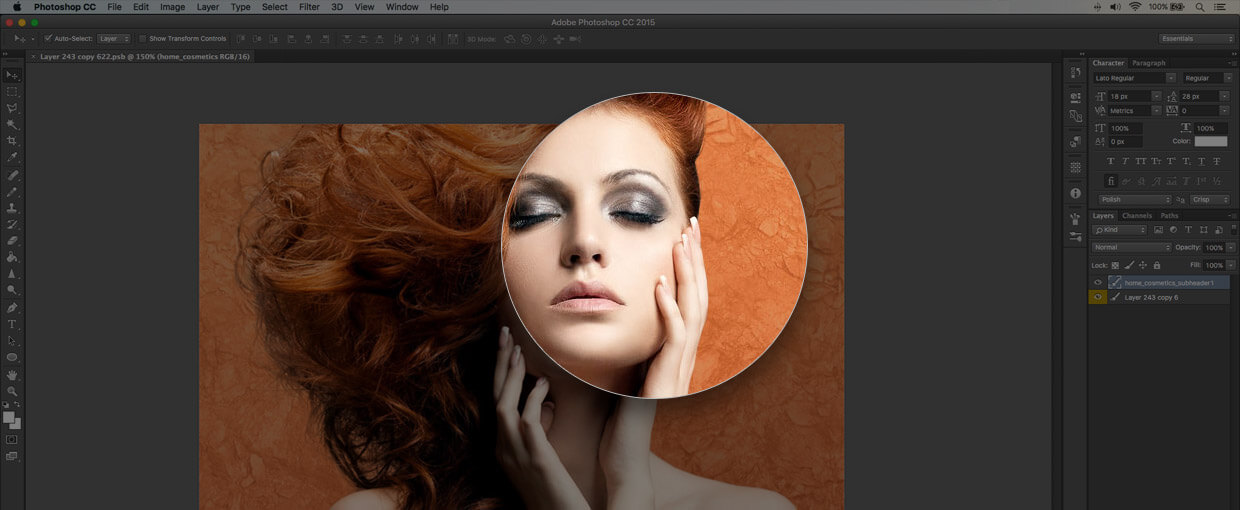Select the Lasso tool
1240x510 pixels.
(x=12, y=108)
